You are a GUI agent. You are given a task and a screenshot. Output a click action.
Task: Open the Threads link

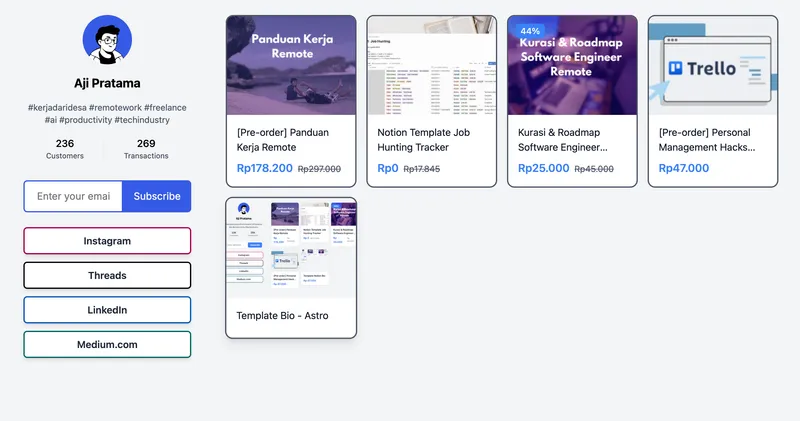click(x=107, y=275)
